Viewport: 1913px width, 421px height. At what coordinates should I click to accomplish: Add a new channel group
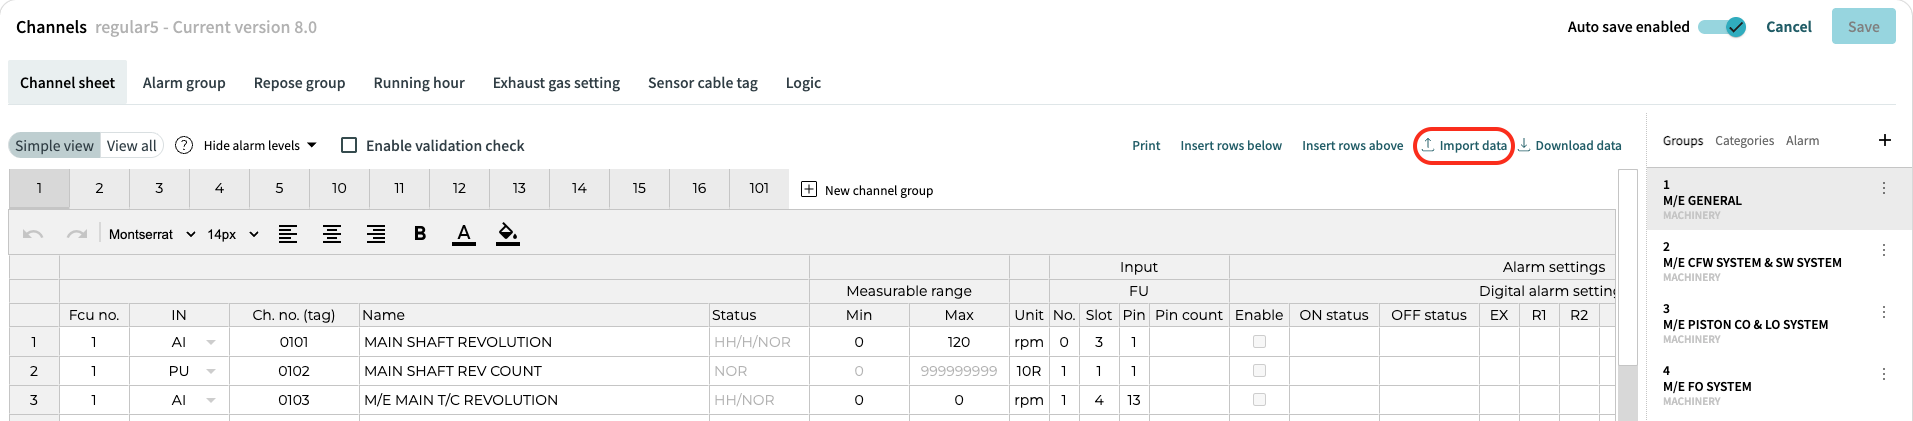(867, 190)
